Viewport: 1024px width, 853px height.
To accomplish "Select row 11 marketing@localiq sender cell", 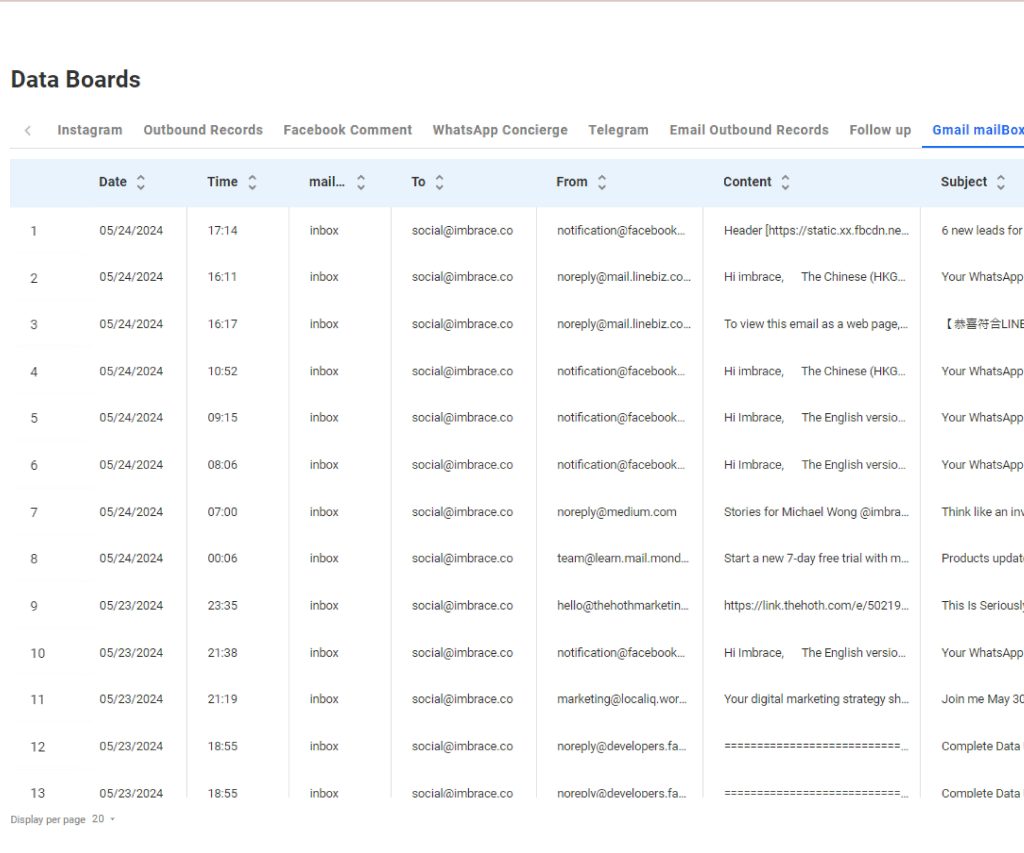I will (621, 700).
